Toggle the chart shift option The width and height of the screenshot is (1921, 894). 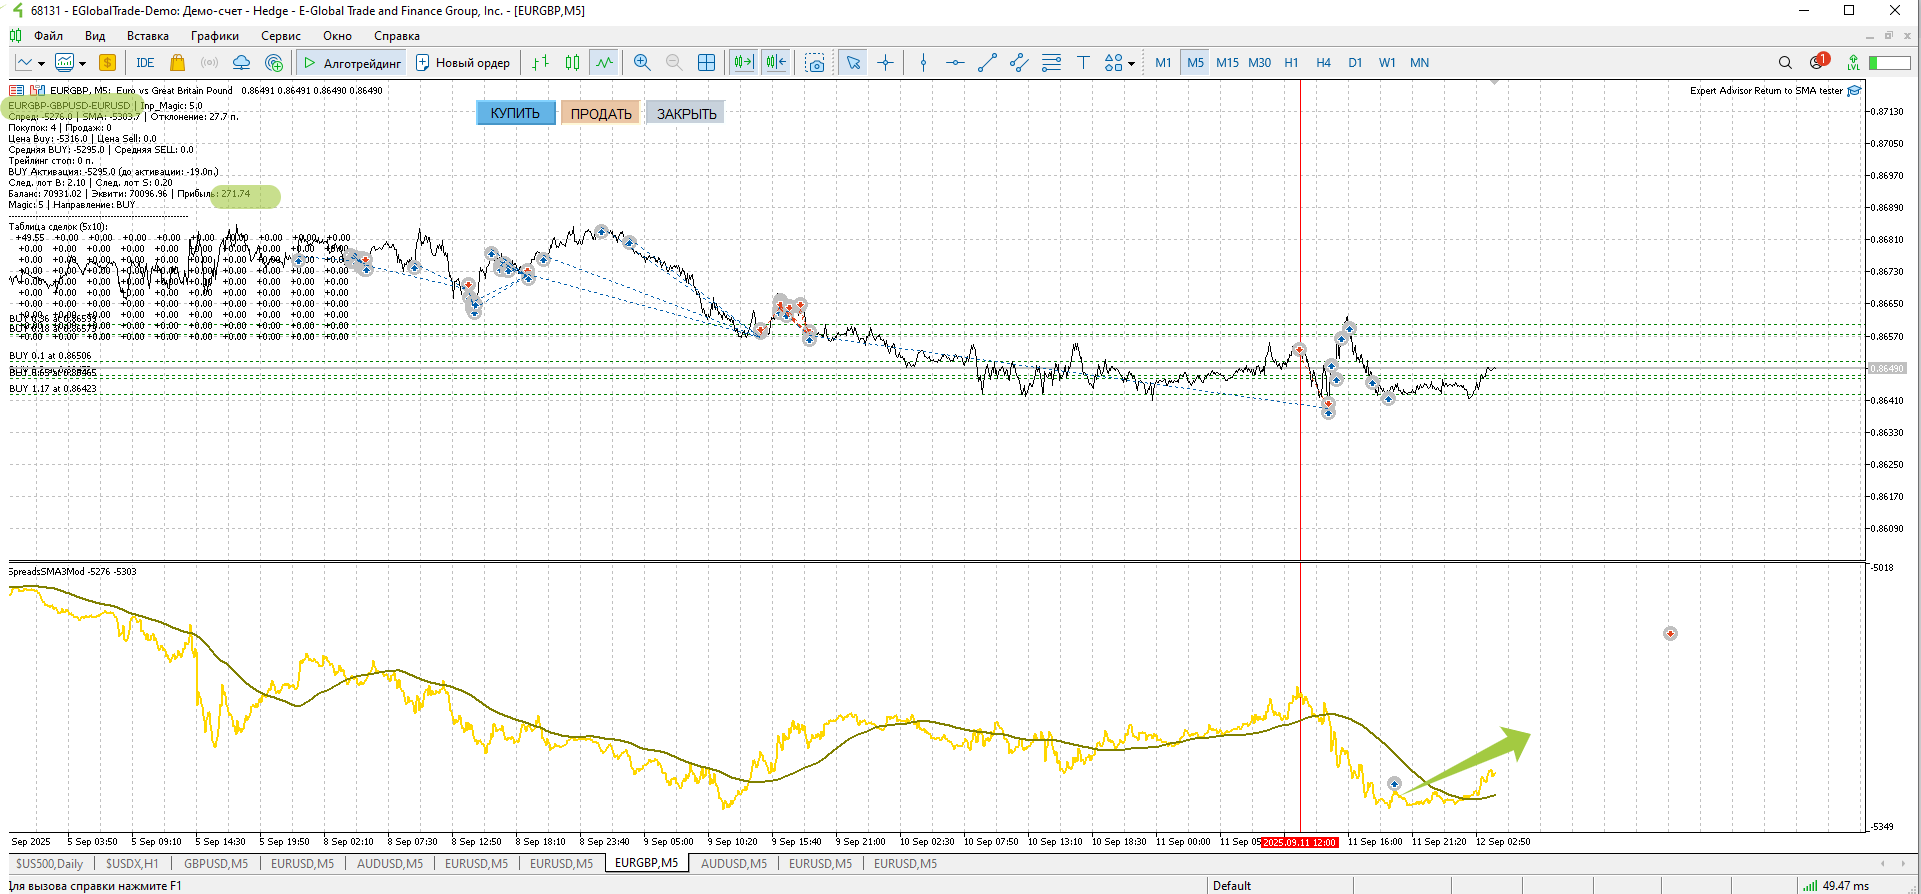pos(776,63)
